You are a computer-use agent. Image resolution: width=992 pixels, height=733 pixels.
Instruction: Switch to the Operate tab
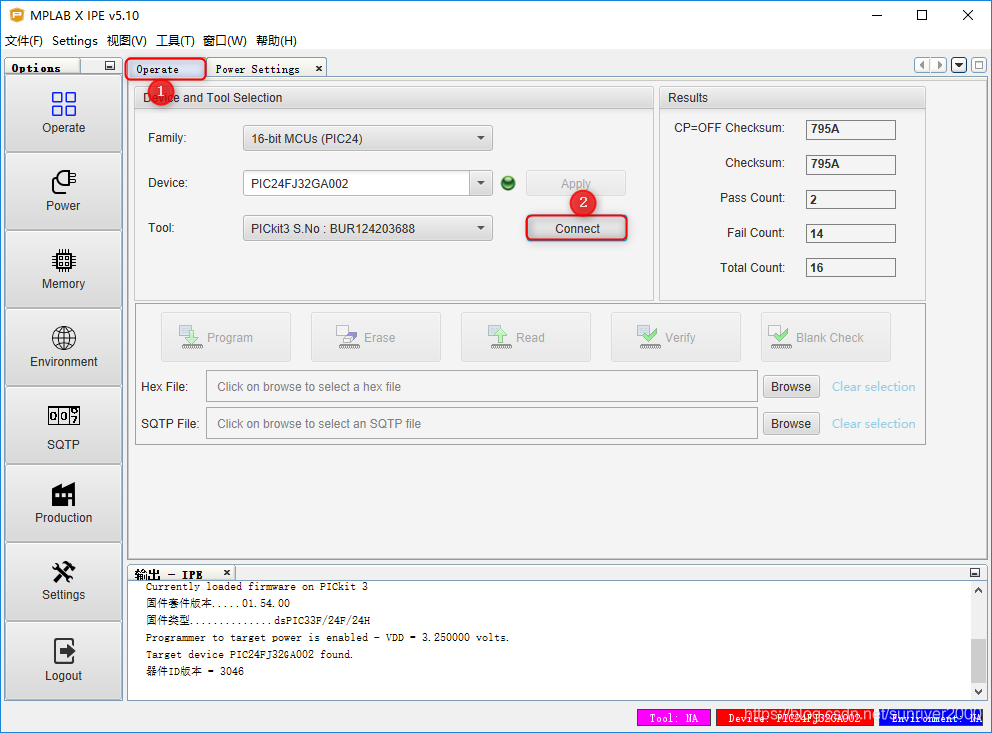(x=166, y=69)
